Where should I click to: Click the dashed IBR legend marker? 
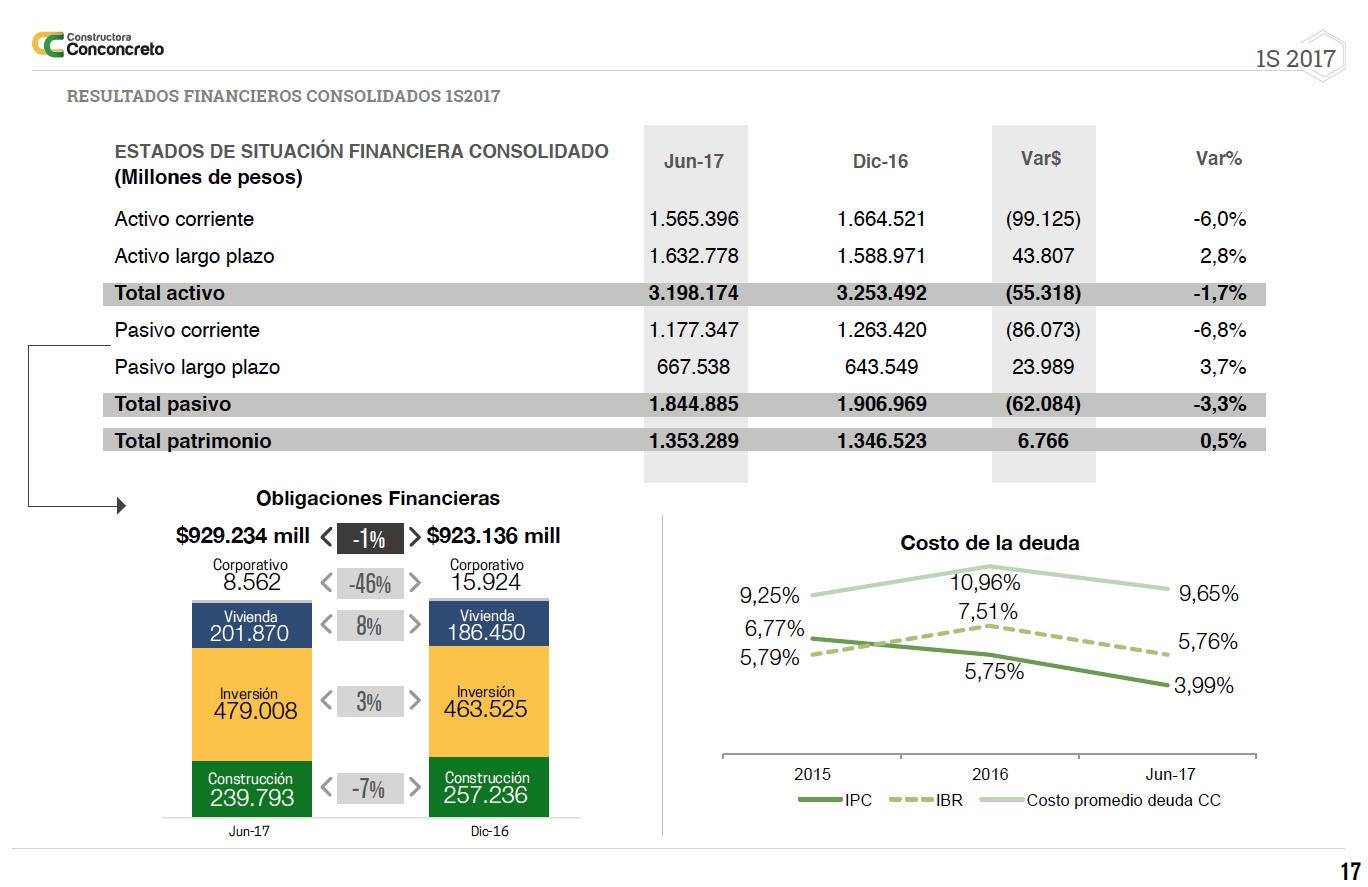(x=911, y=800)
